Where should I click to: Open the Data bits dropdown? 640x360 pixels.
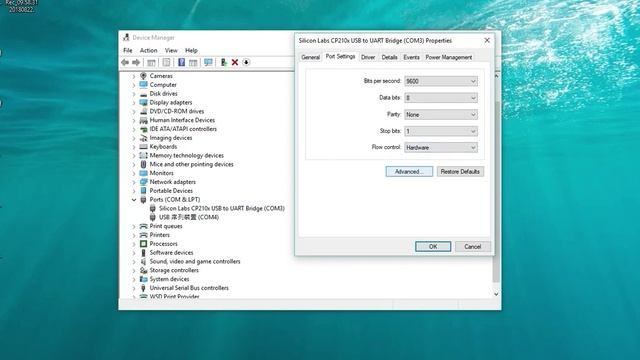tap(441, 98)
